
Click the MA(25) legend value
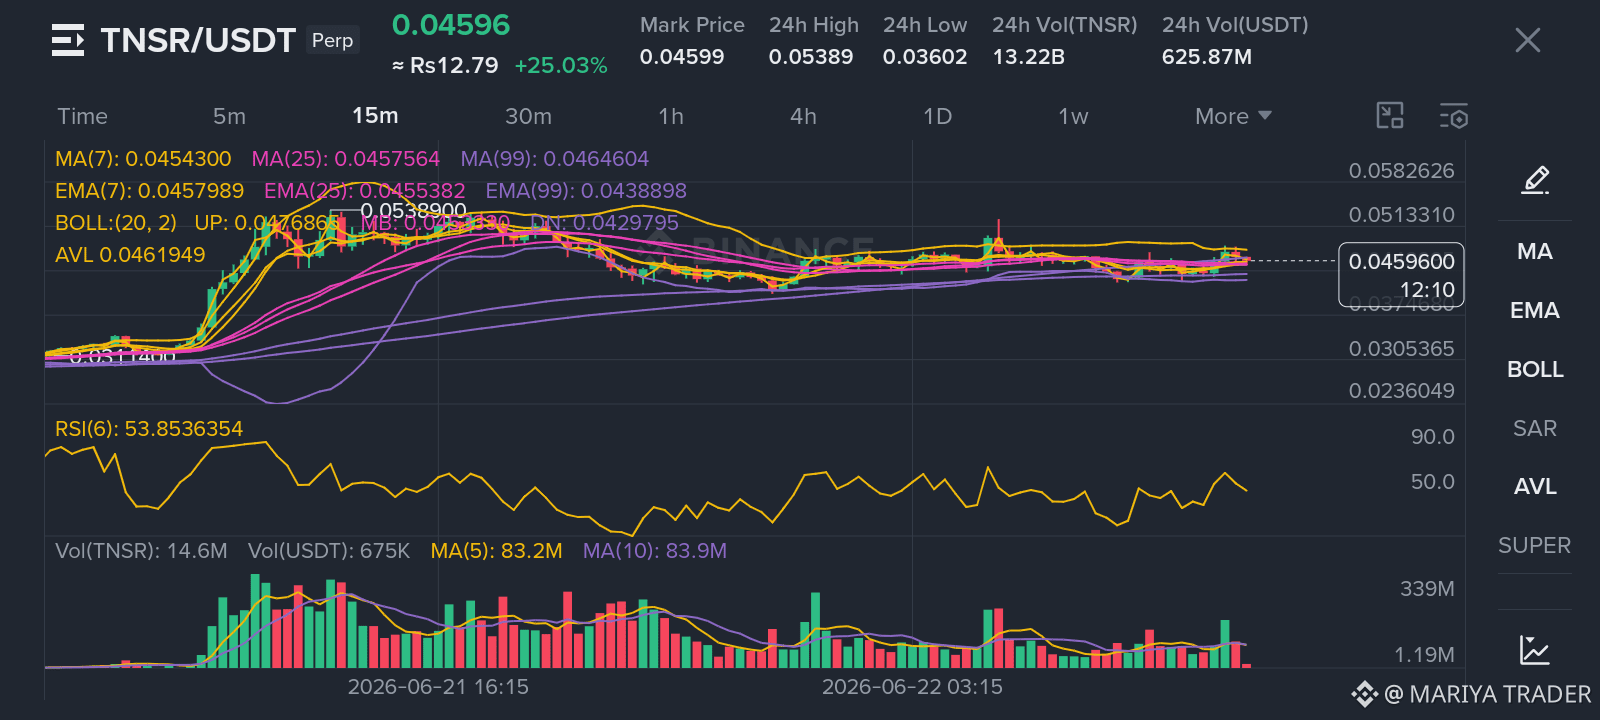click(x=345, y=159)
